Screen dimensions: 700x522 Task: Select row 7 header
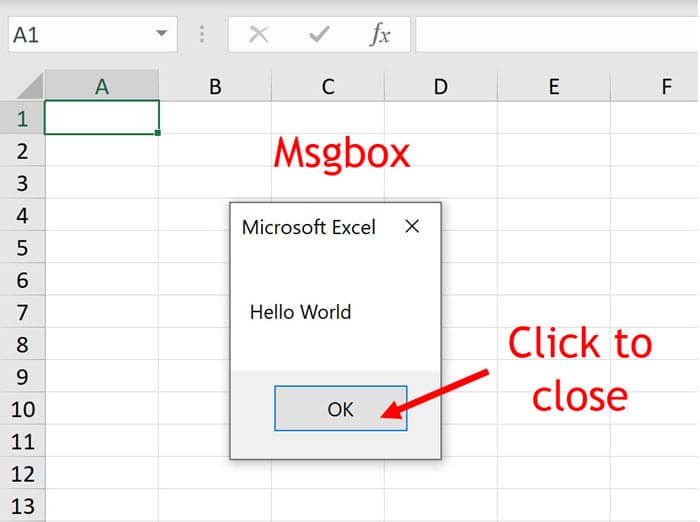pos(22,312)
